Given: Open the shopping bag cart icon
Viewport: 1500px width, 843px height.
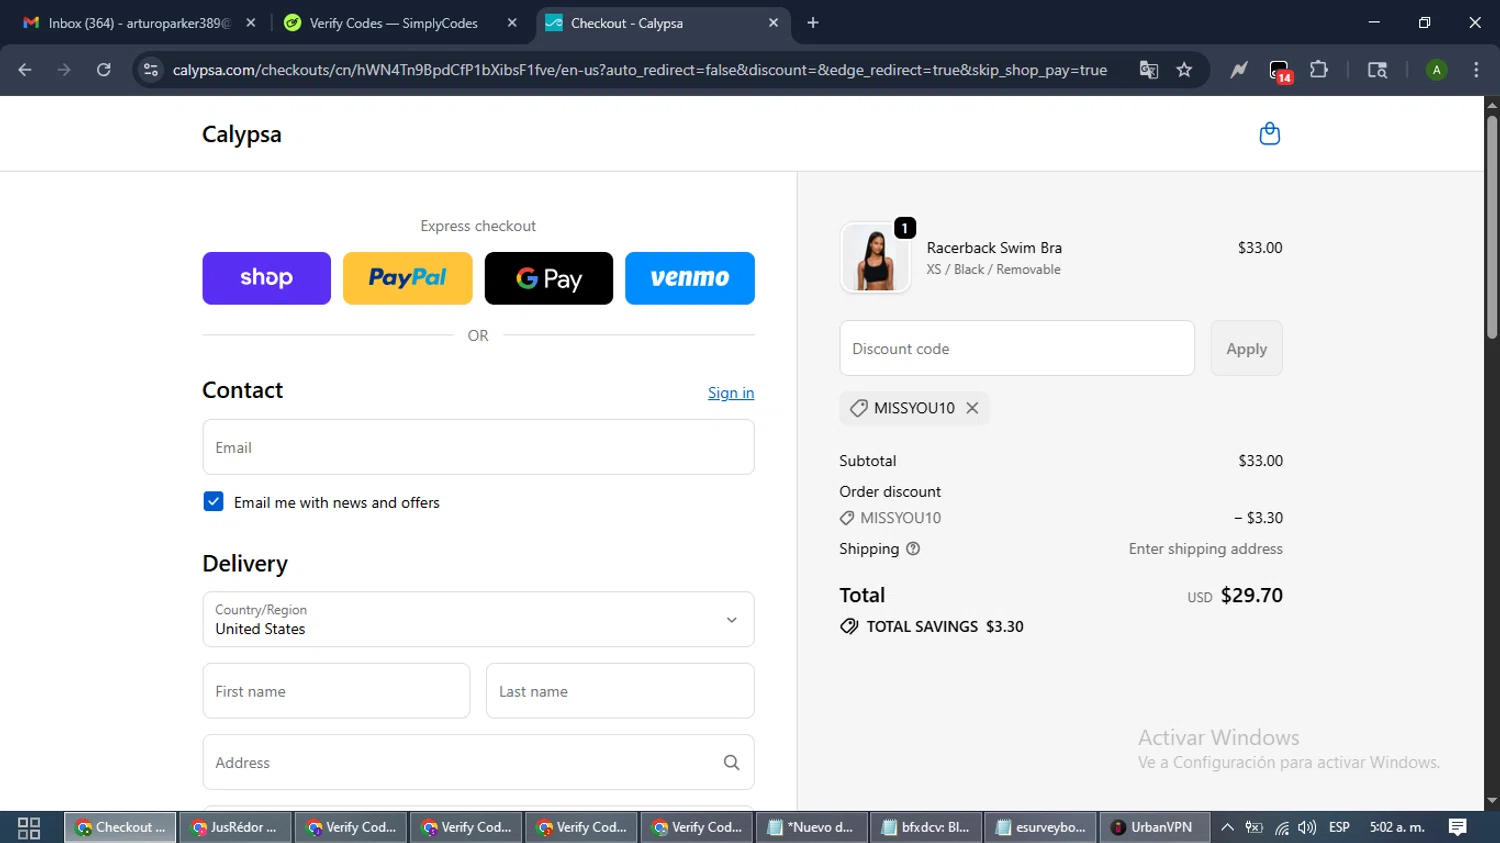Looking at the screenshot, I should [1269, 134].
